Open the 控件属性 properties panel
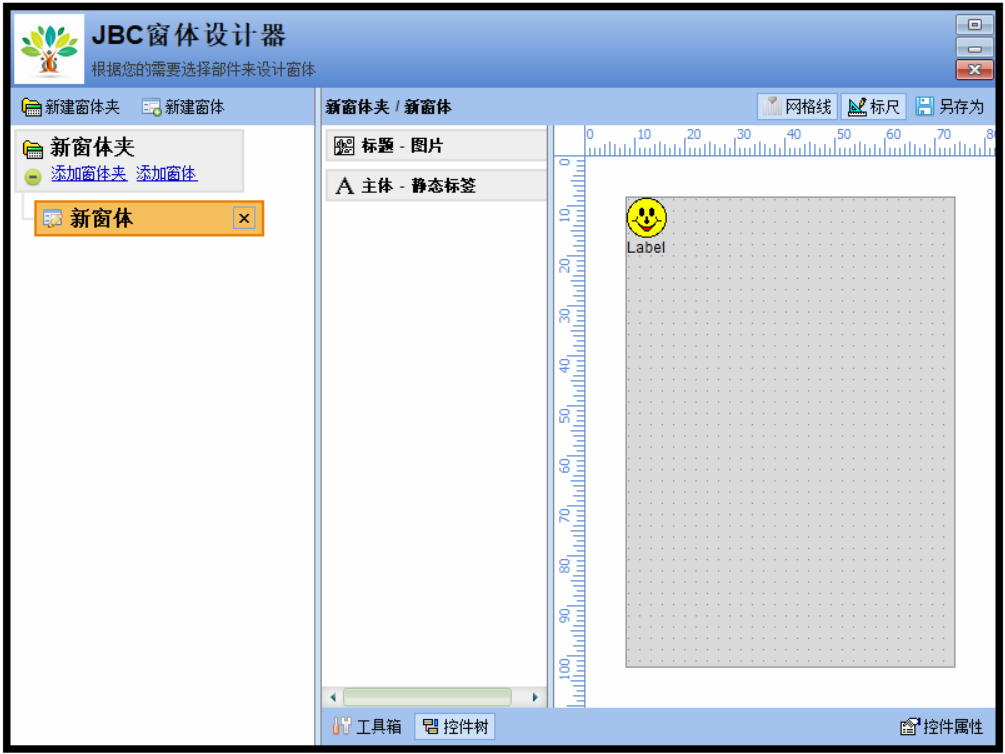The height and width of the screenshot is (754, 1005). point(942,727)
